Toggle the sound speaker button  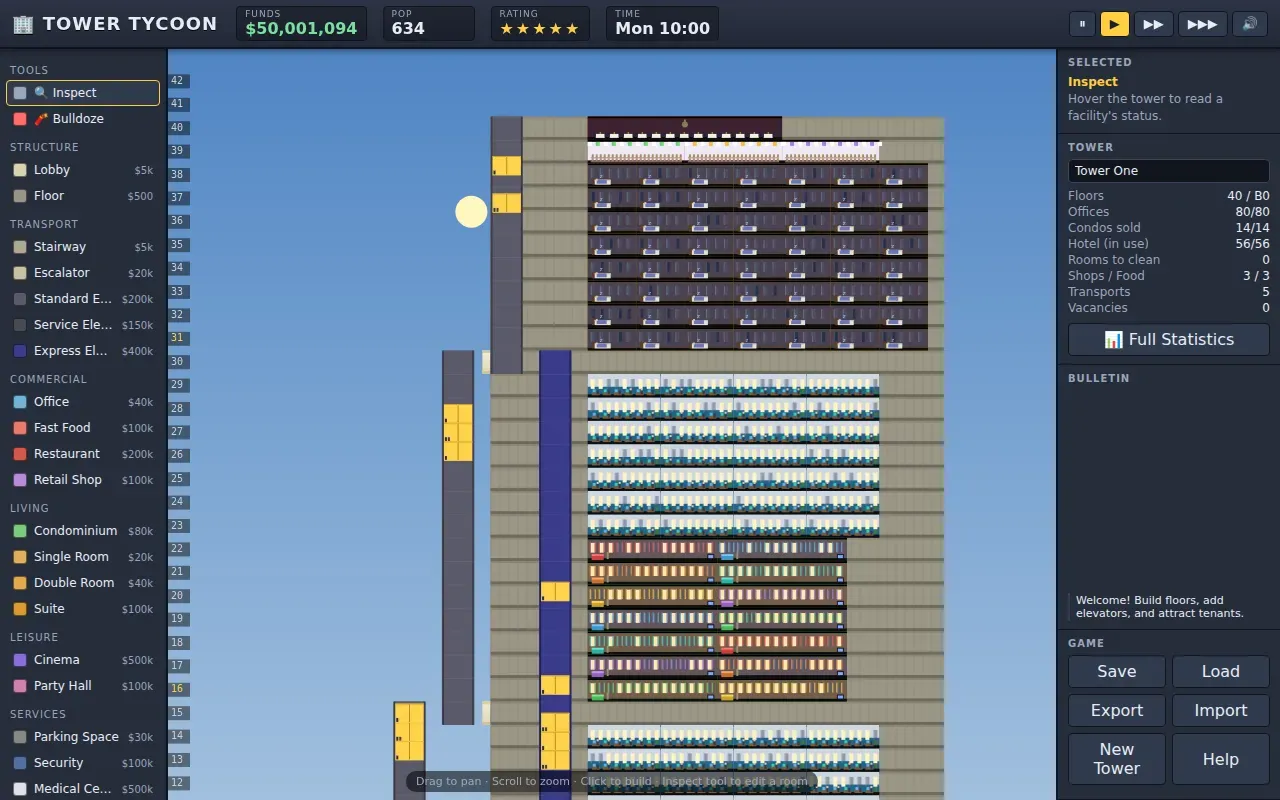(x=1250, y=24)
